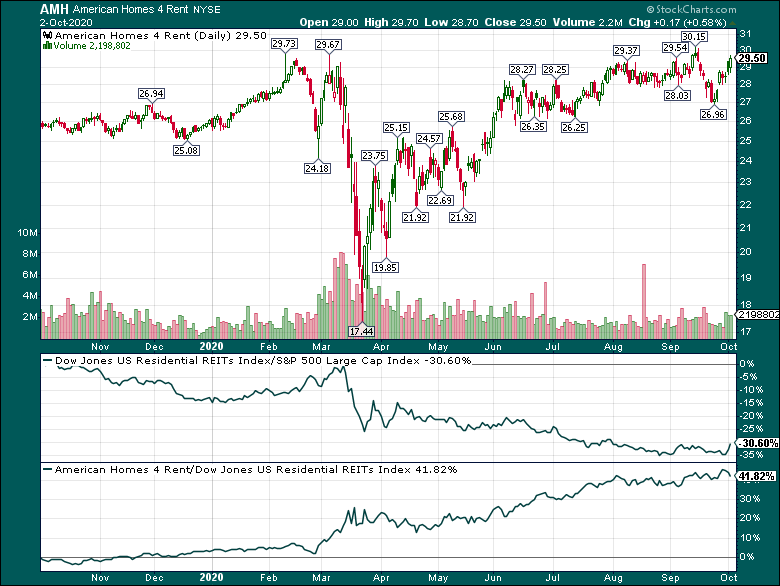
Task: Click the 24.57 price label
Action: (429, 138)
